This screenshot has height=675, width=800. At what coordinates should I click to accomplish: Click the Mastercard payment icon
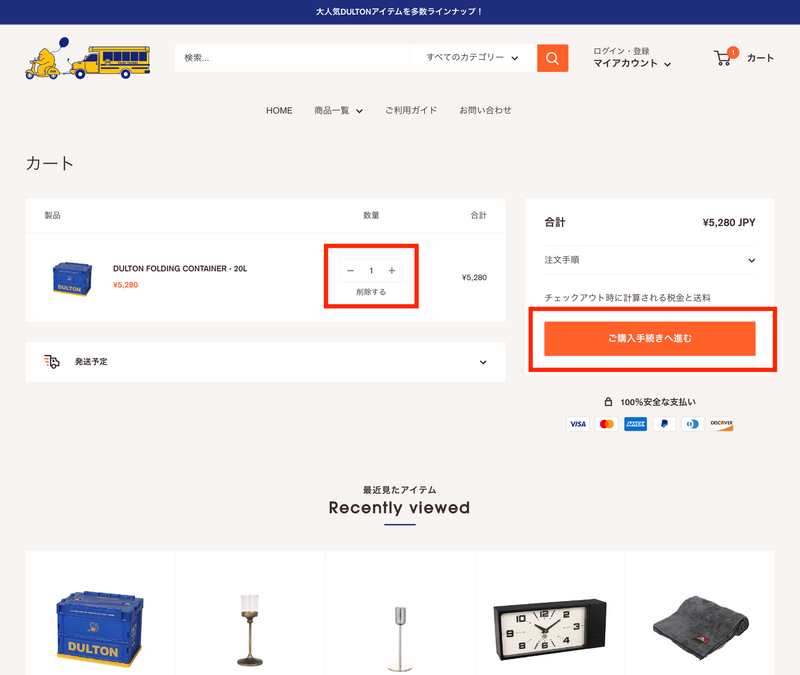pyautogui.click(x=607, y=424)
